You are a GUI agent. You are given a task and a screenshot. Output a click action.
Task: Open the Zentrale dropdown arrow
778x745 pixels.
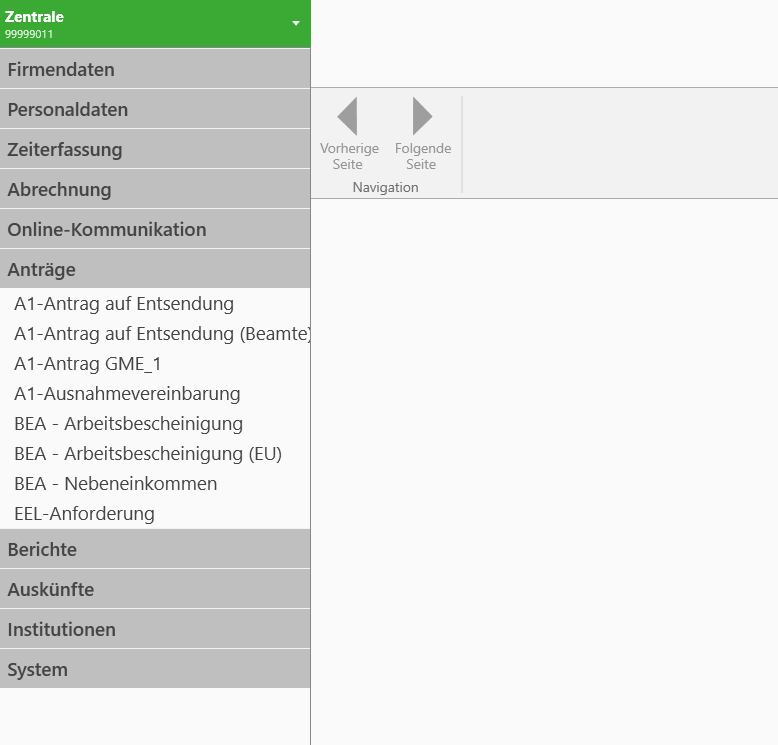point(296,23)
